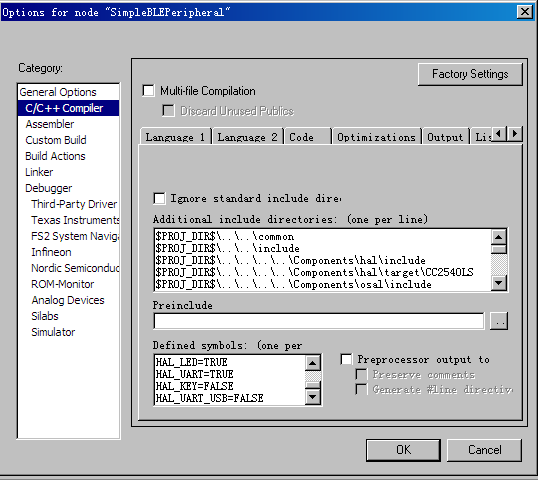This screenshot has height=480, width=538.
Task: Click include directories scroll up arrow
Action: point(499,237)
